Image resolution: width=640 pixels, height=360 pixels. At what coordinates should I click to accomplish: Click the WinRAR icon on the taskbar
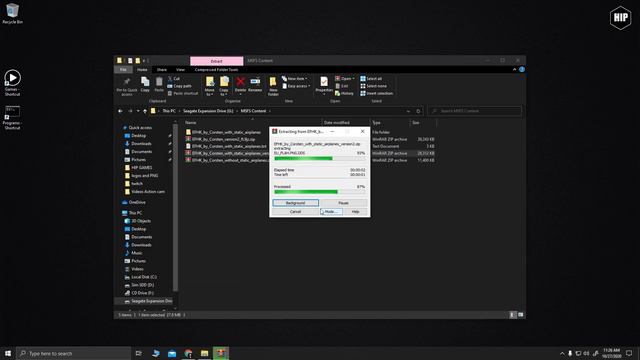(221, 353)
